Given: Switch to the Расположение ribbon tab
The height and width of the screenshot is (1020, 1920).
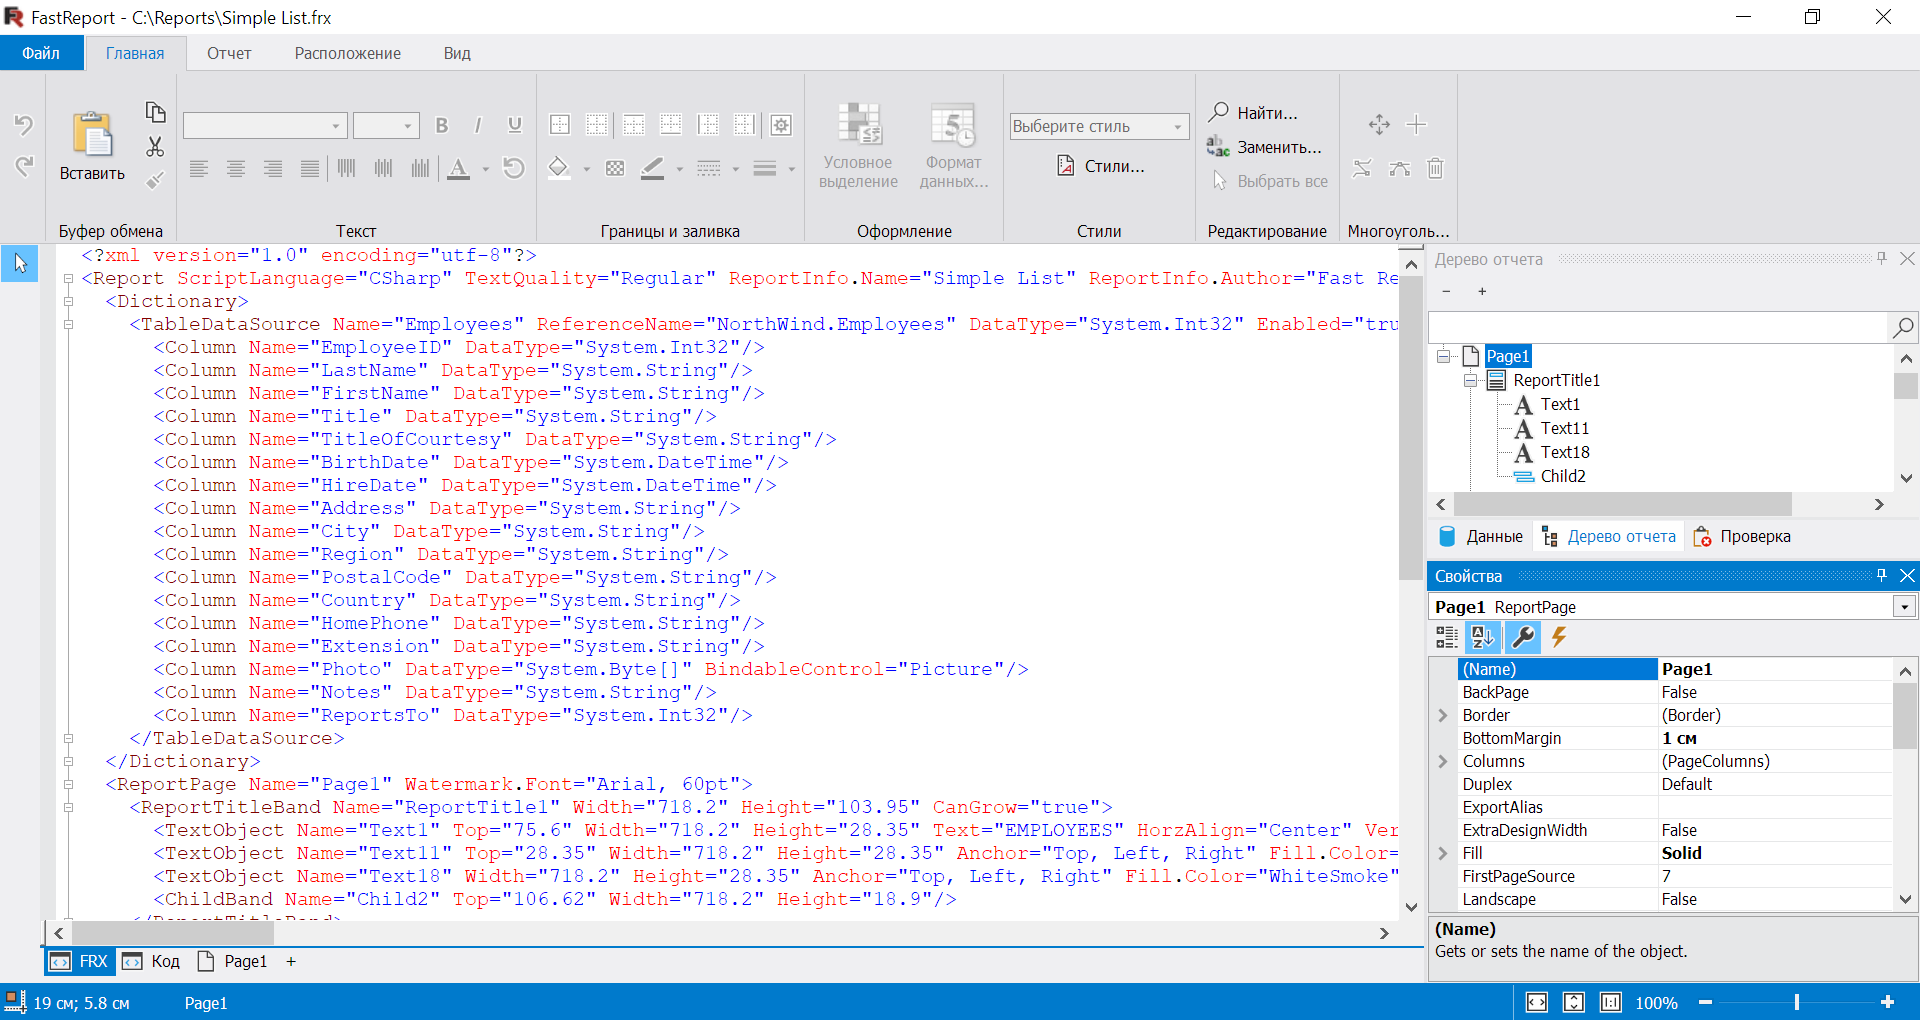Looking at the screenshot, I should point(347,53).
